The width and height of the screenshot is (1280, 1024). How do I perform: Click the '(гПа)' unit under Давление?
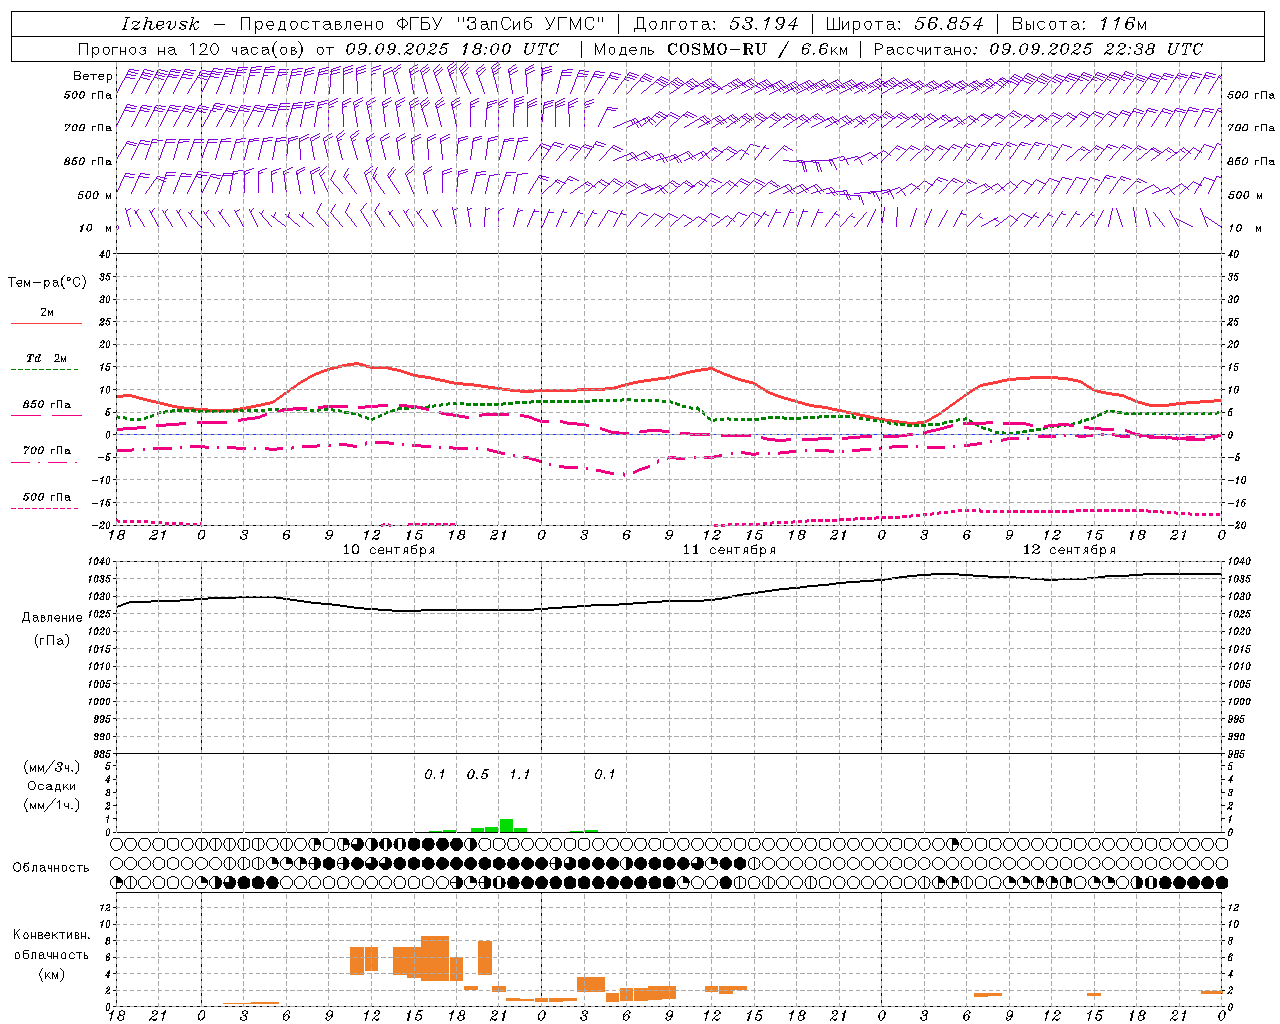coord(52,640)
